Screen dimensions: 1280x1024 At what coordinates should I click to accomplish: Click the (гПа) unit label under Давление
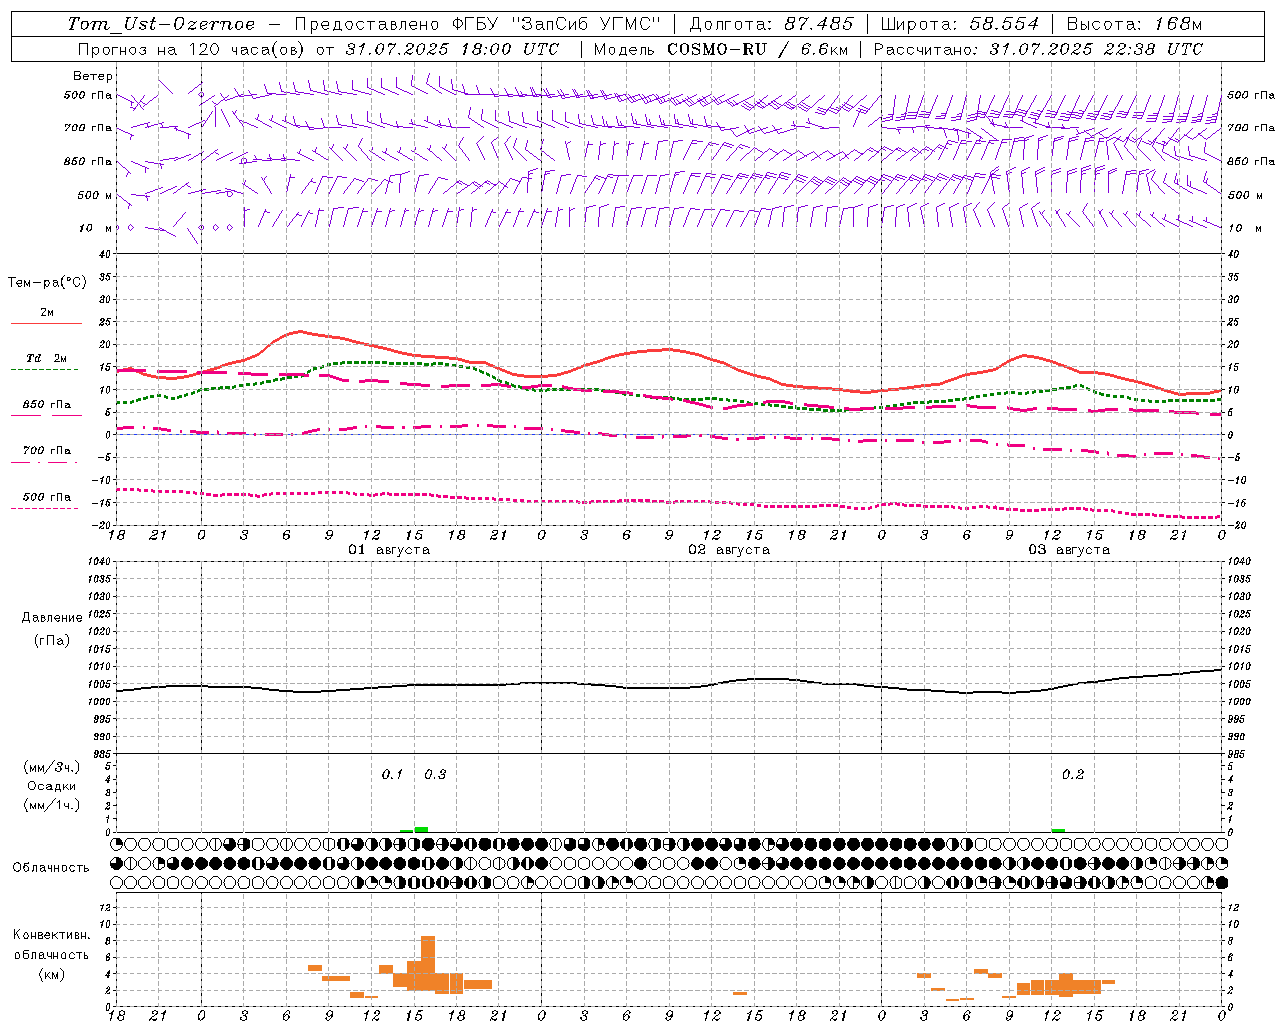pyautogui.click(x=52, y=640)
